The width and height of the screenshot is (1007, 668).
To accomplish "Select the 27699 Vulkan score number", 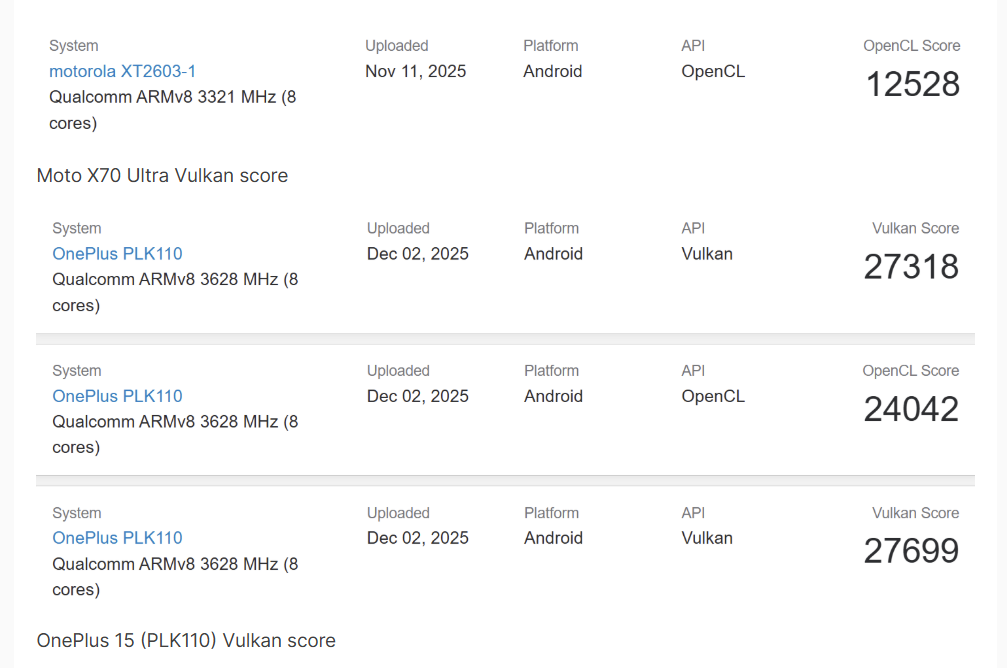I will [x=911, y=551].
